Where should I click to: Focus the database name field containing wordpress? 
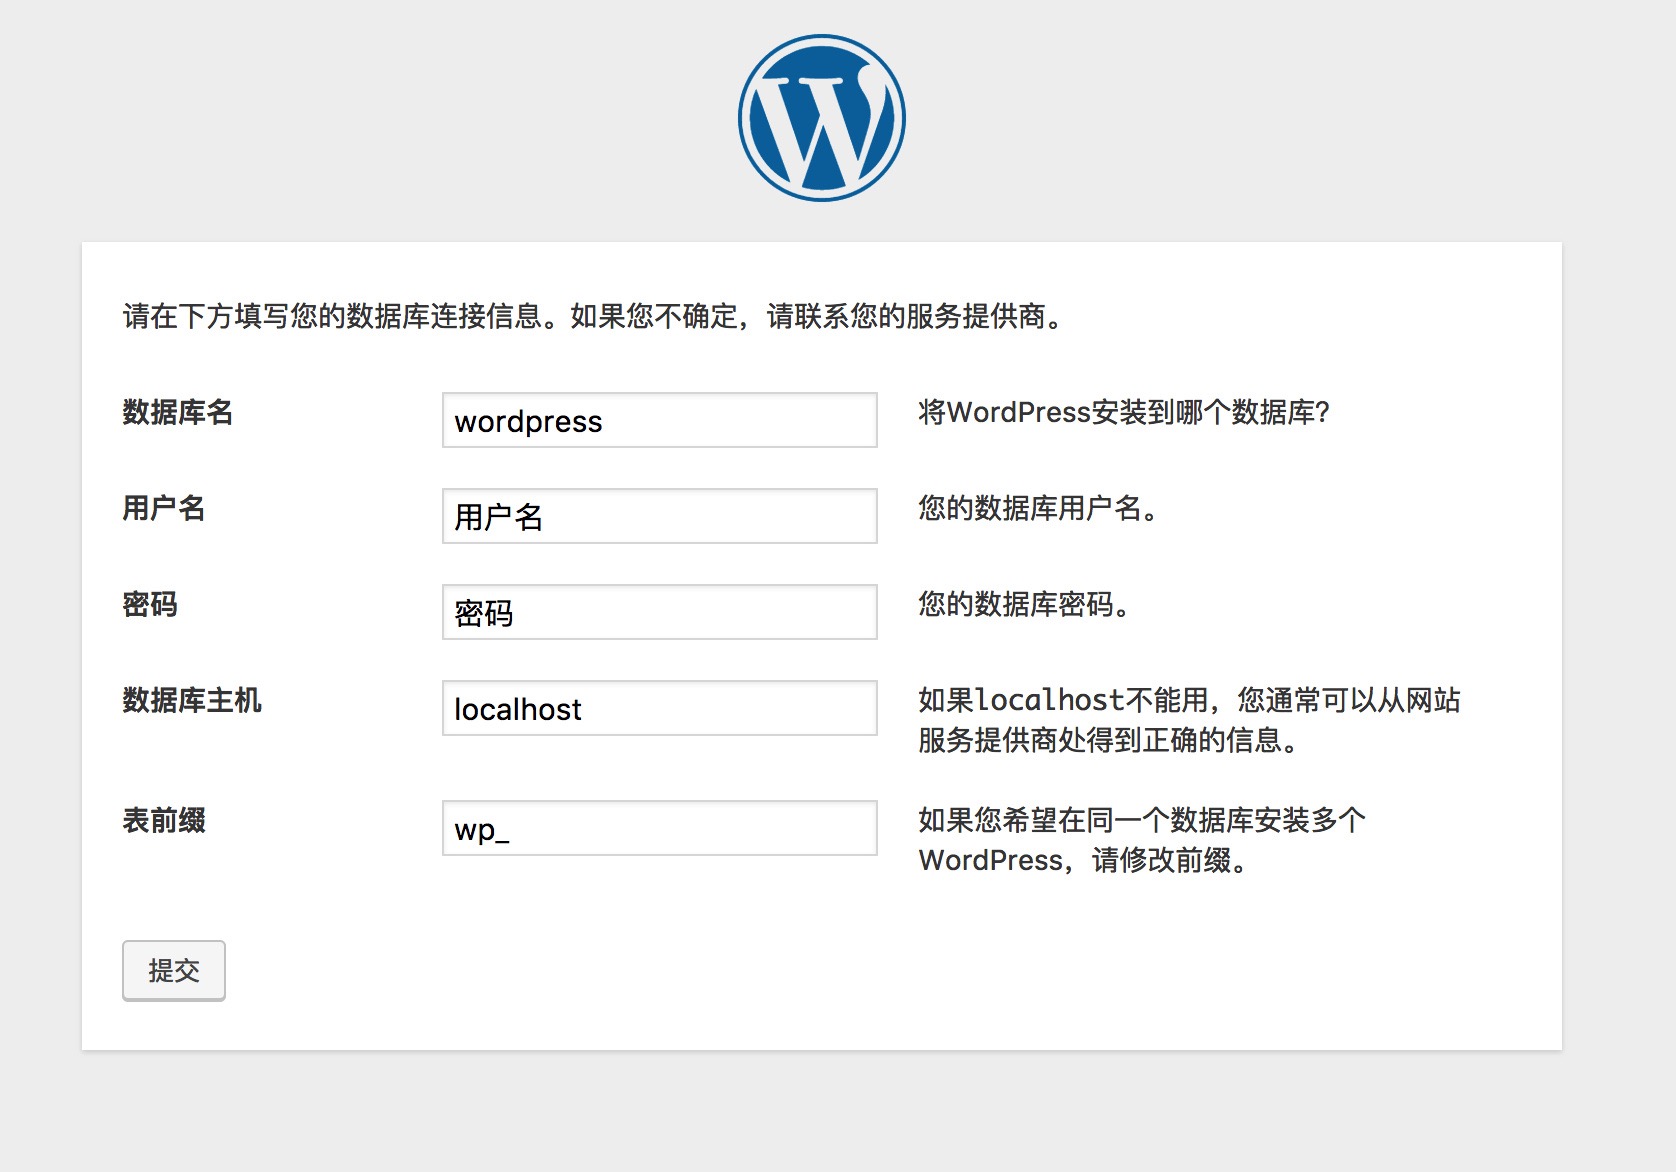(660, 420)
